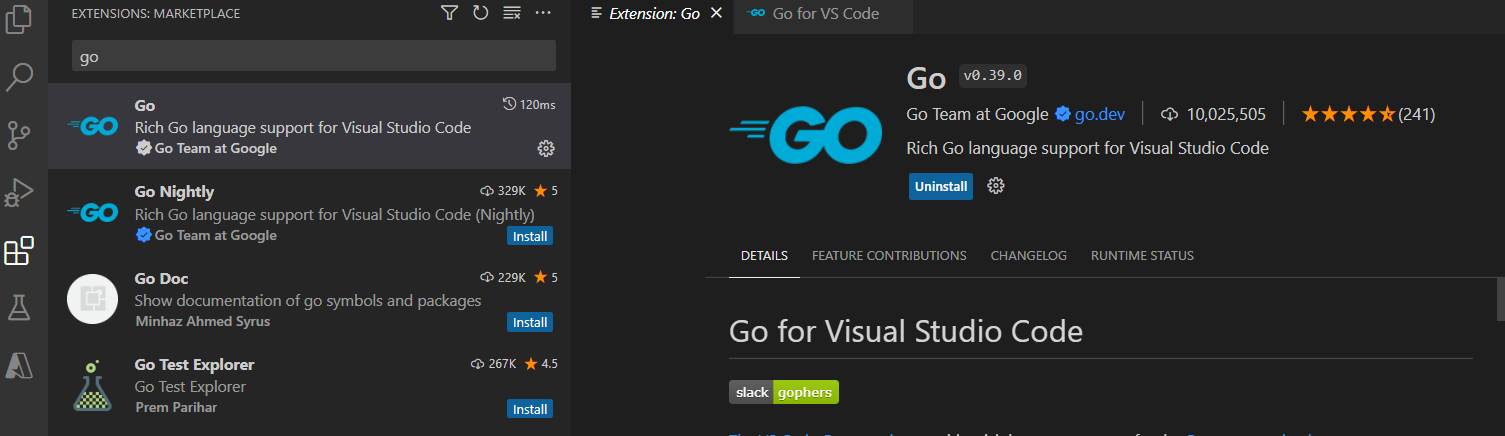Click the slack gophers badge

coord(784,393)
